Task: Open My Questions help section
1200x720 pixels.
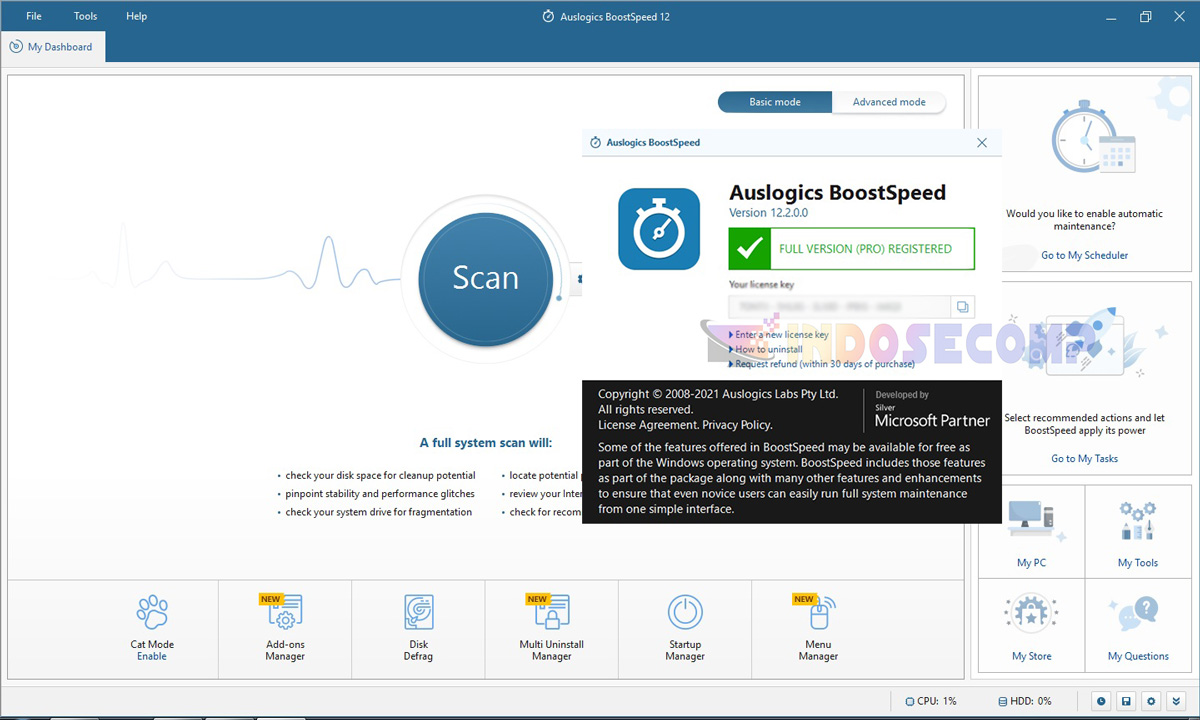Action: tap(1138, 625)
